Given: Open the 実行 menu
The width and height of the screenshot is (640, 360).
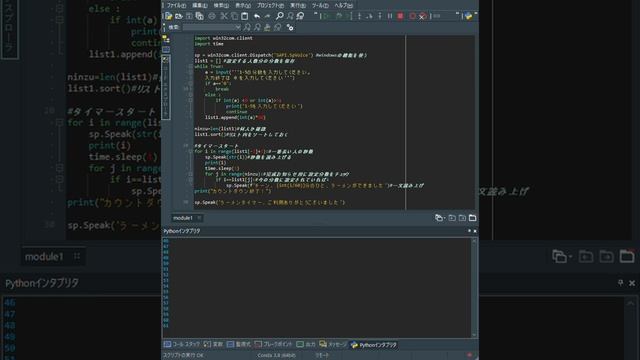Looking at the screenshot, I should pos(298,5).
